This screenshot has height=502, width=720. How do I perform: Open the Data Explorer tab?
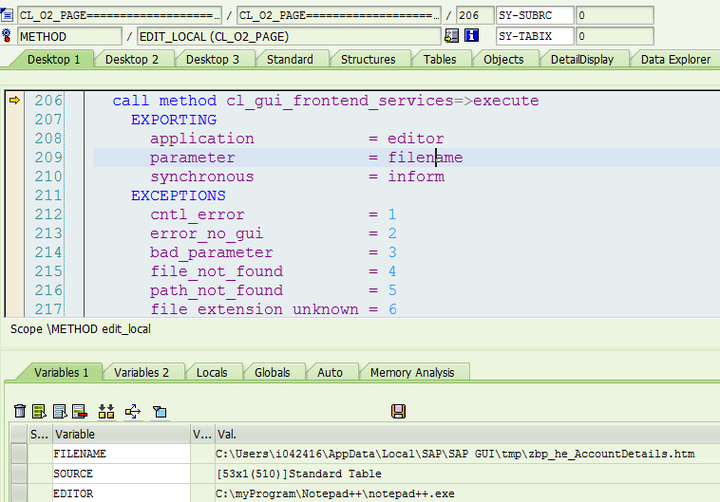[675, 59]
